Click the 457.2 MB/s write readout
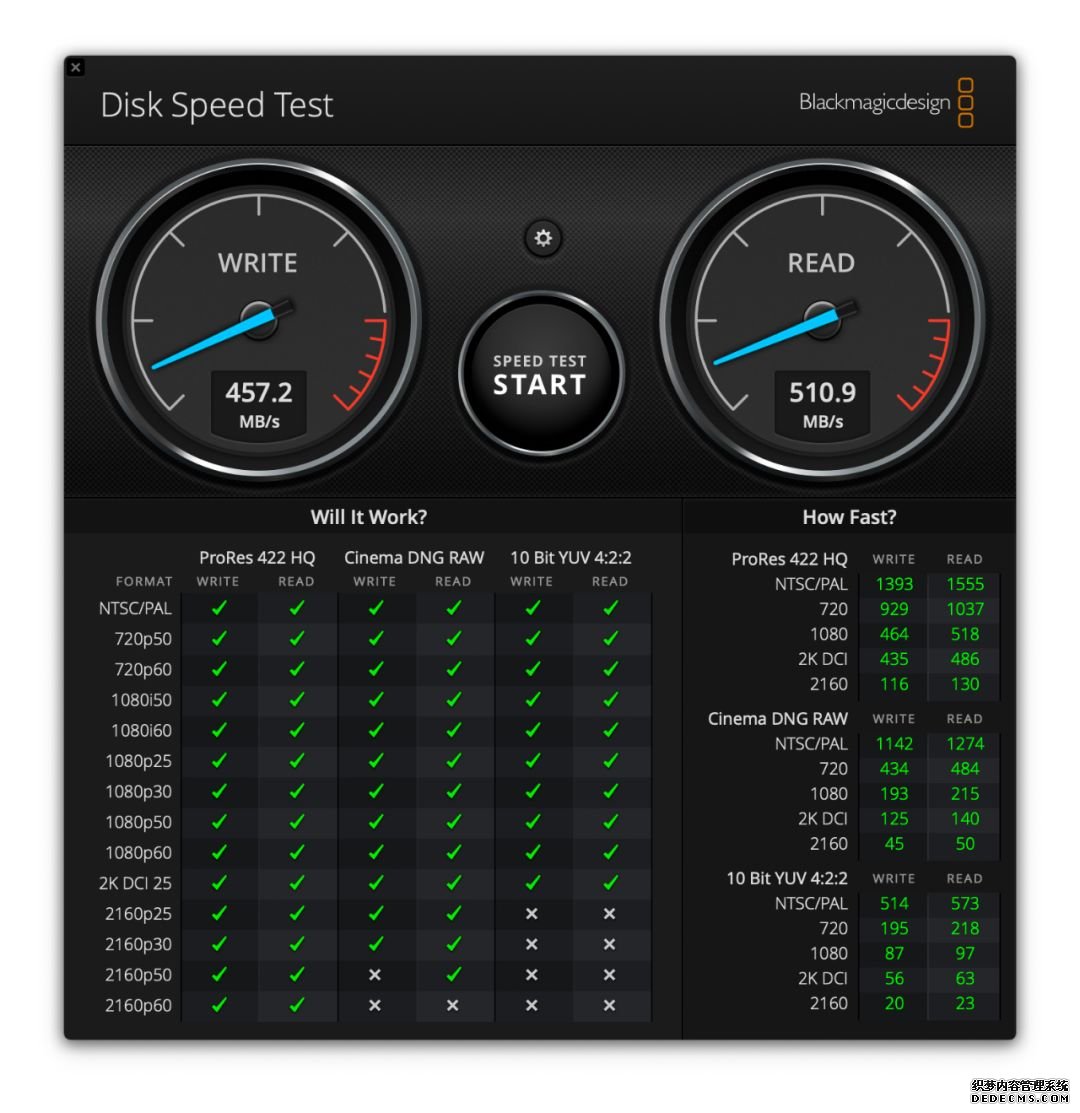 click(259, 403)
